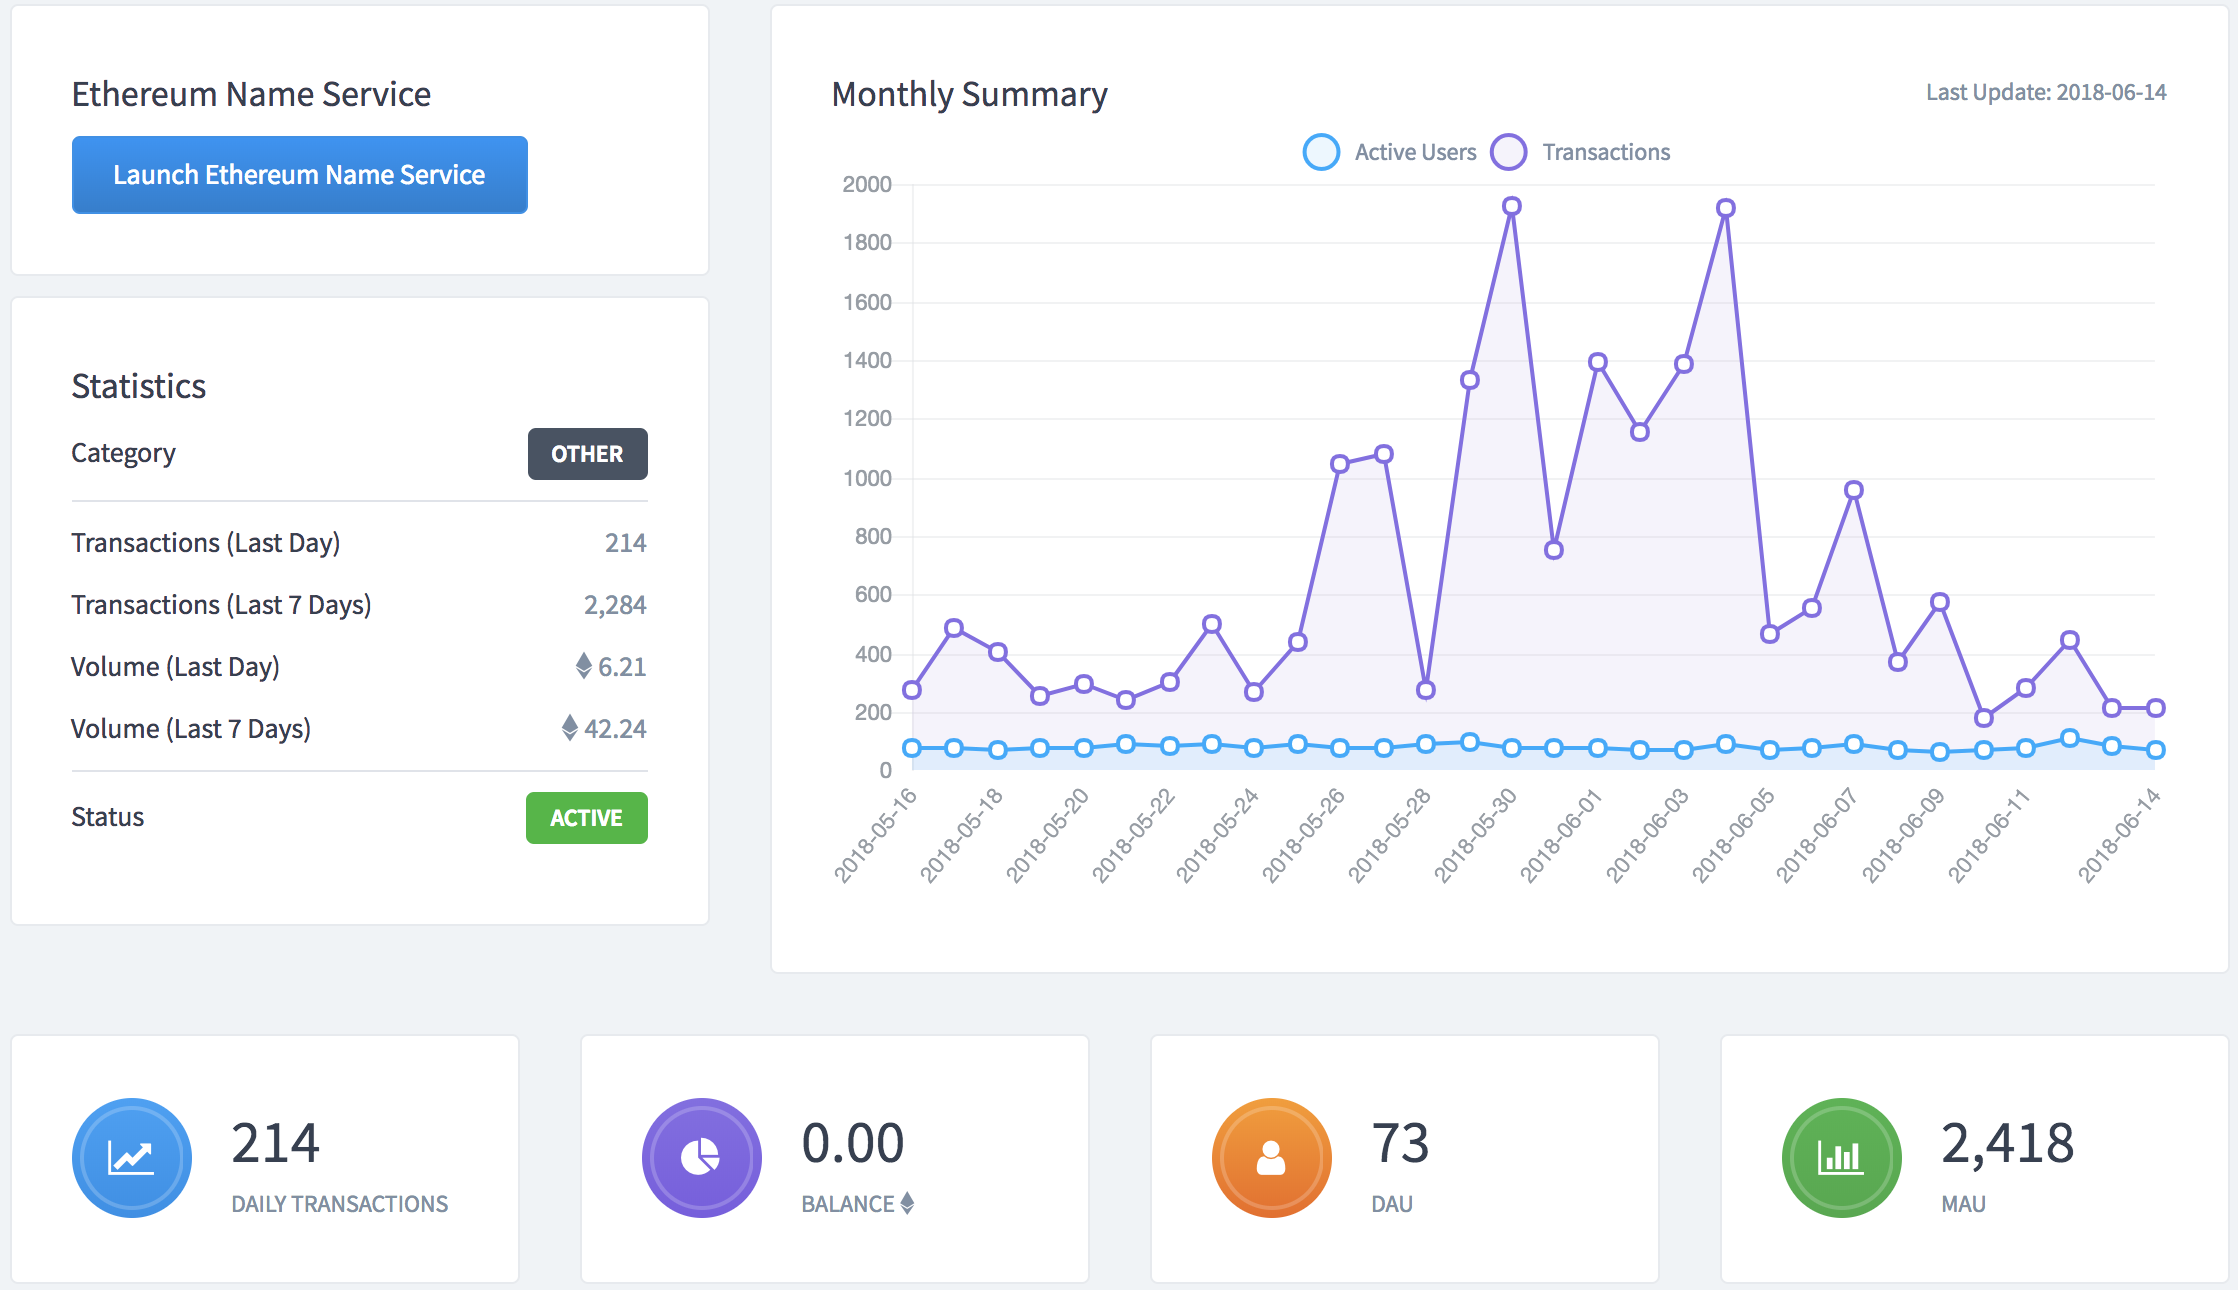Click the Ethereum symbol next to BALANCE
The image size is (2238, 1290).
pos(907,1203)
